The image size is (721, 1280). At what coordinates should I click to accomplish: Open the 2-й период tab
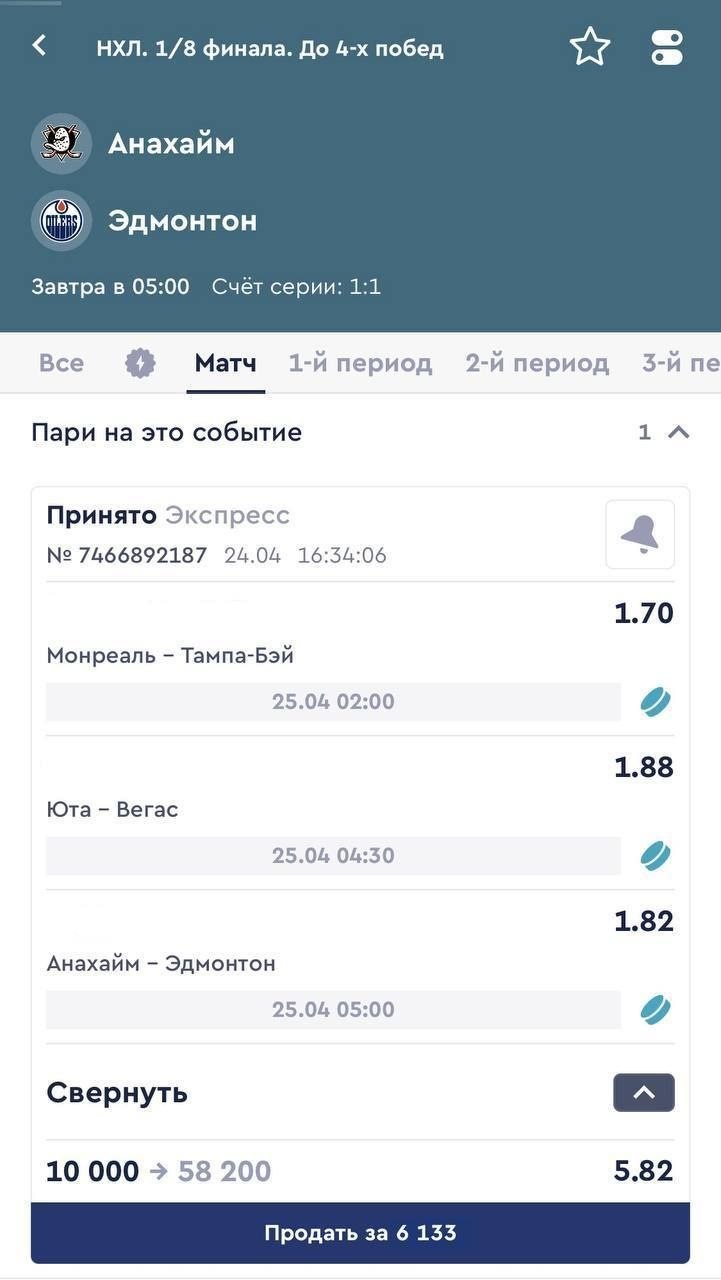coord(536,363)
